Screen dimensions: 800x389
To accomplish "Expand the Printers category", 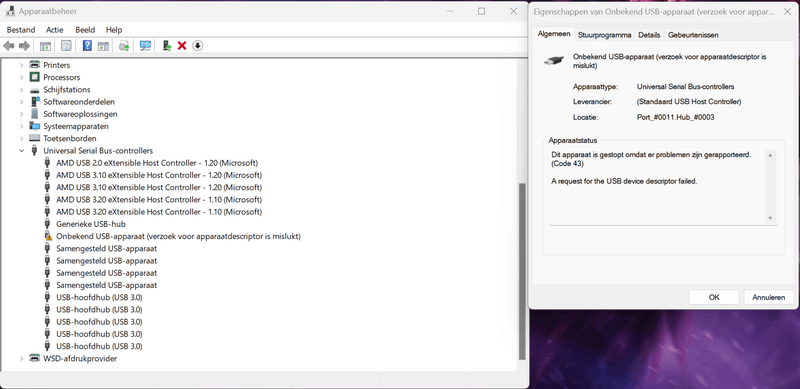I will pyautogui.click(x=21, y=65).
